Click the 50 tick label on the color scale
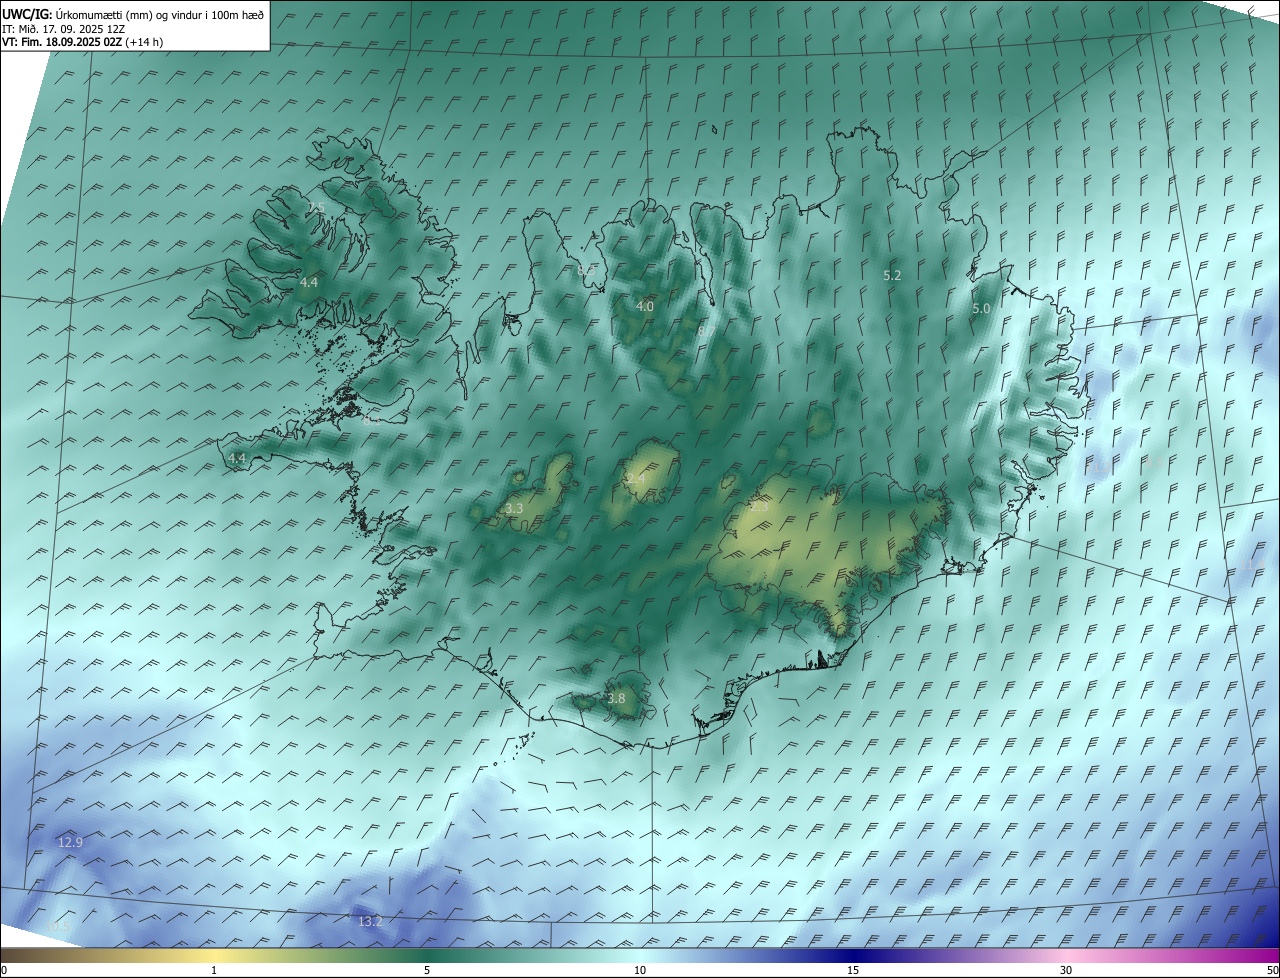 [x=1272, y=970]
